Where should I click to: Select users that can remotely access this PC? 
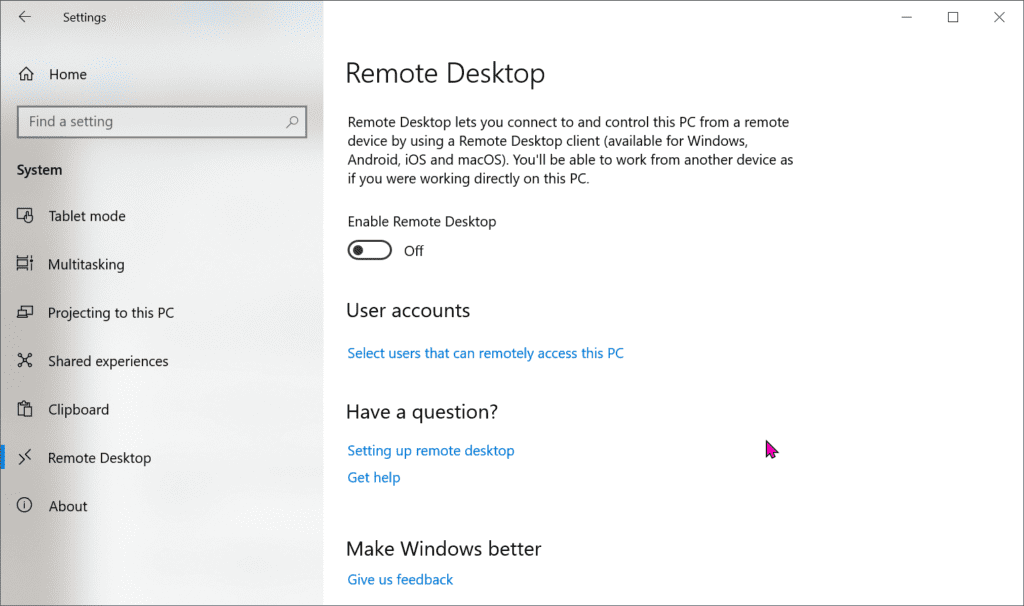pyautogui.click(x=486, y=353)
